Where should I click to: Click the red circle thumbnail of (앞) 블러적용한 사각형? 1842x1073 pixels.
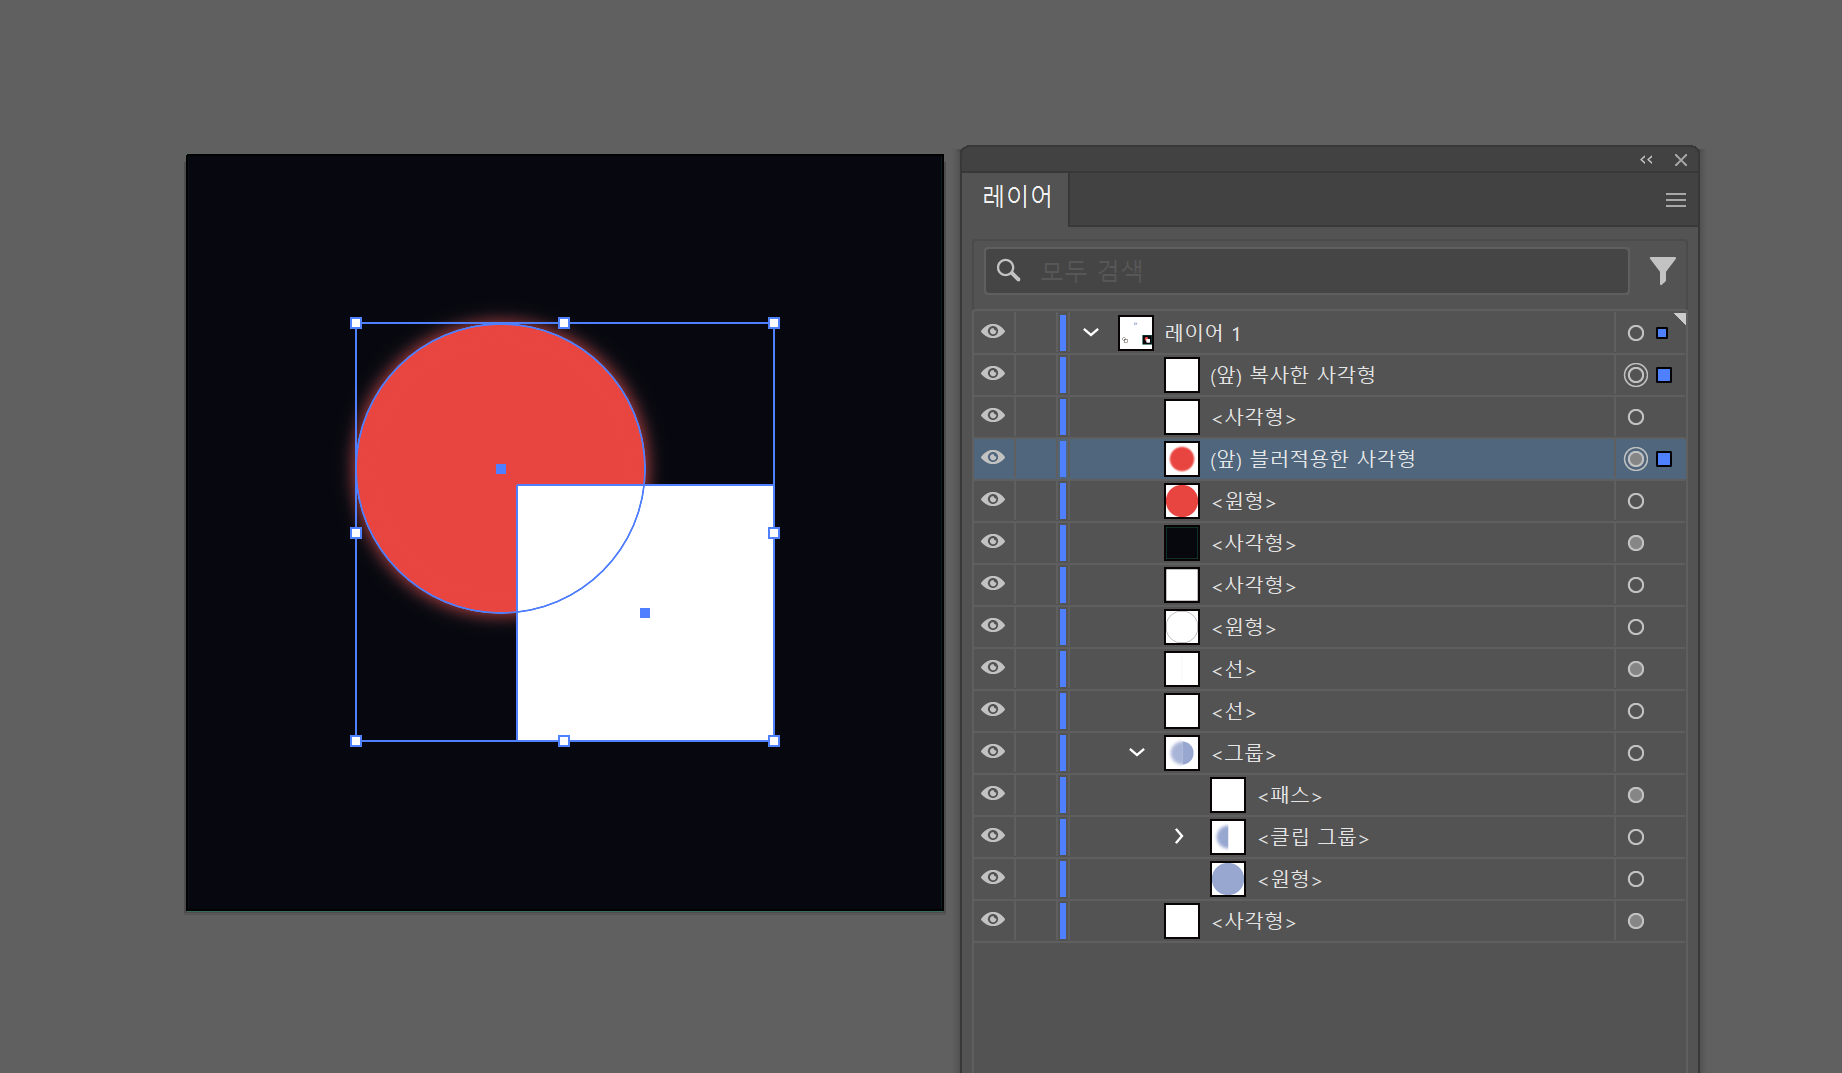(x=1182, y=459)
